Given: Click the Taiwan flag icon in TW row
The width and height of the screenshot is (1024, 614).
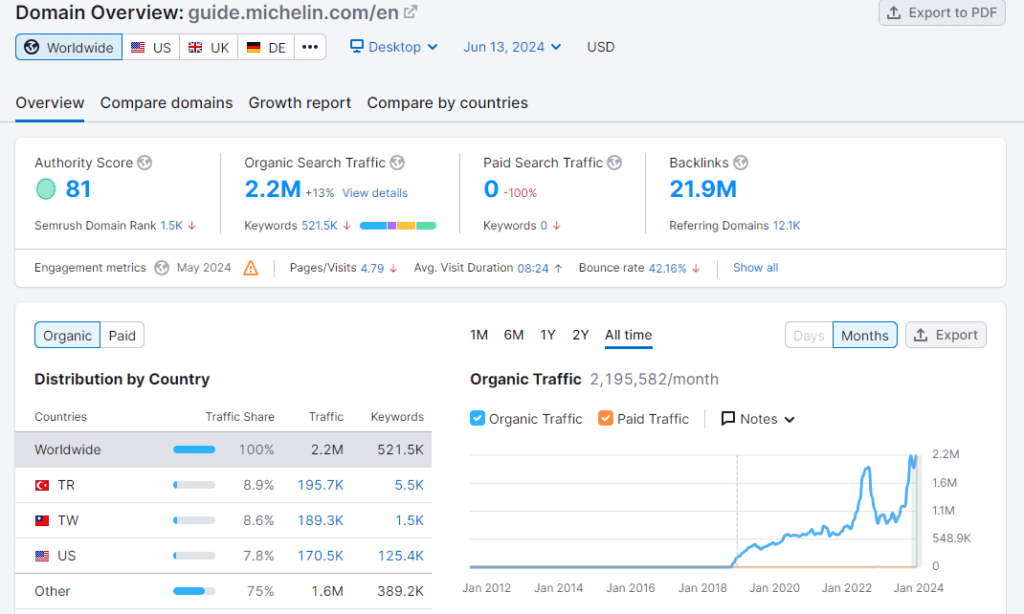Looking at the screenshot, I should coord(42,521).
